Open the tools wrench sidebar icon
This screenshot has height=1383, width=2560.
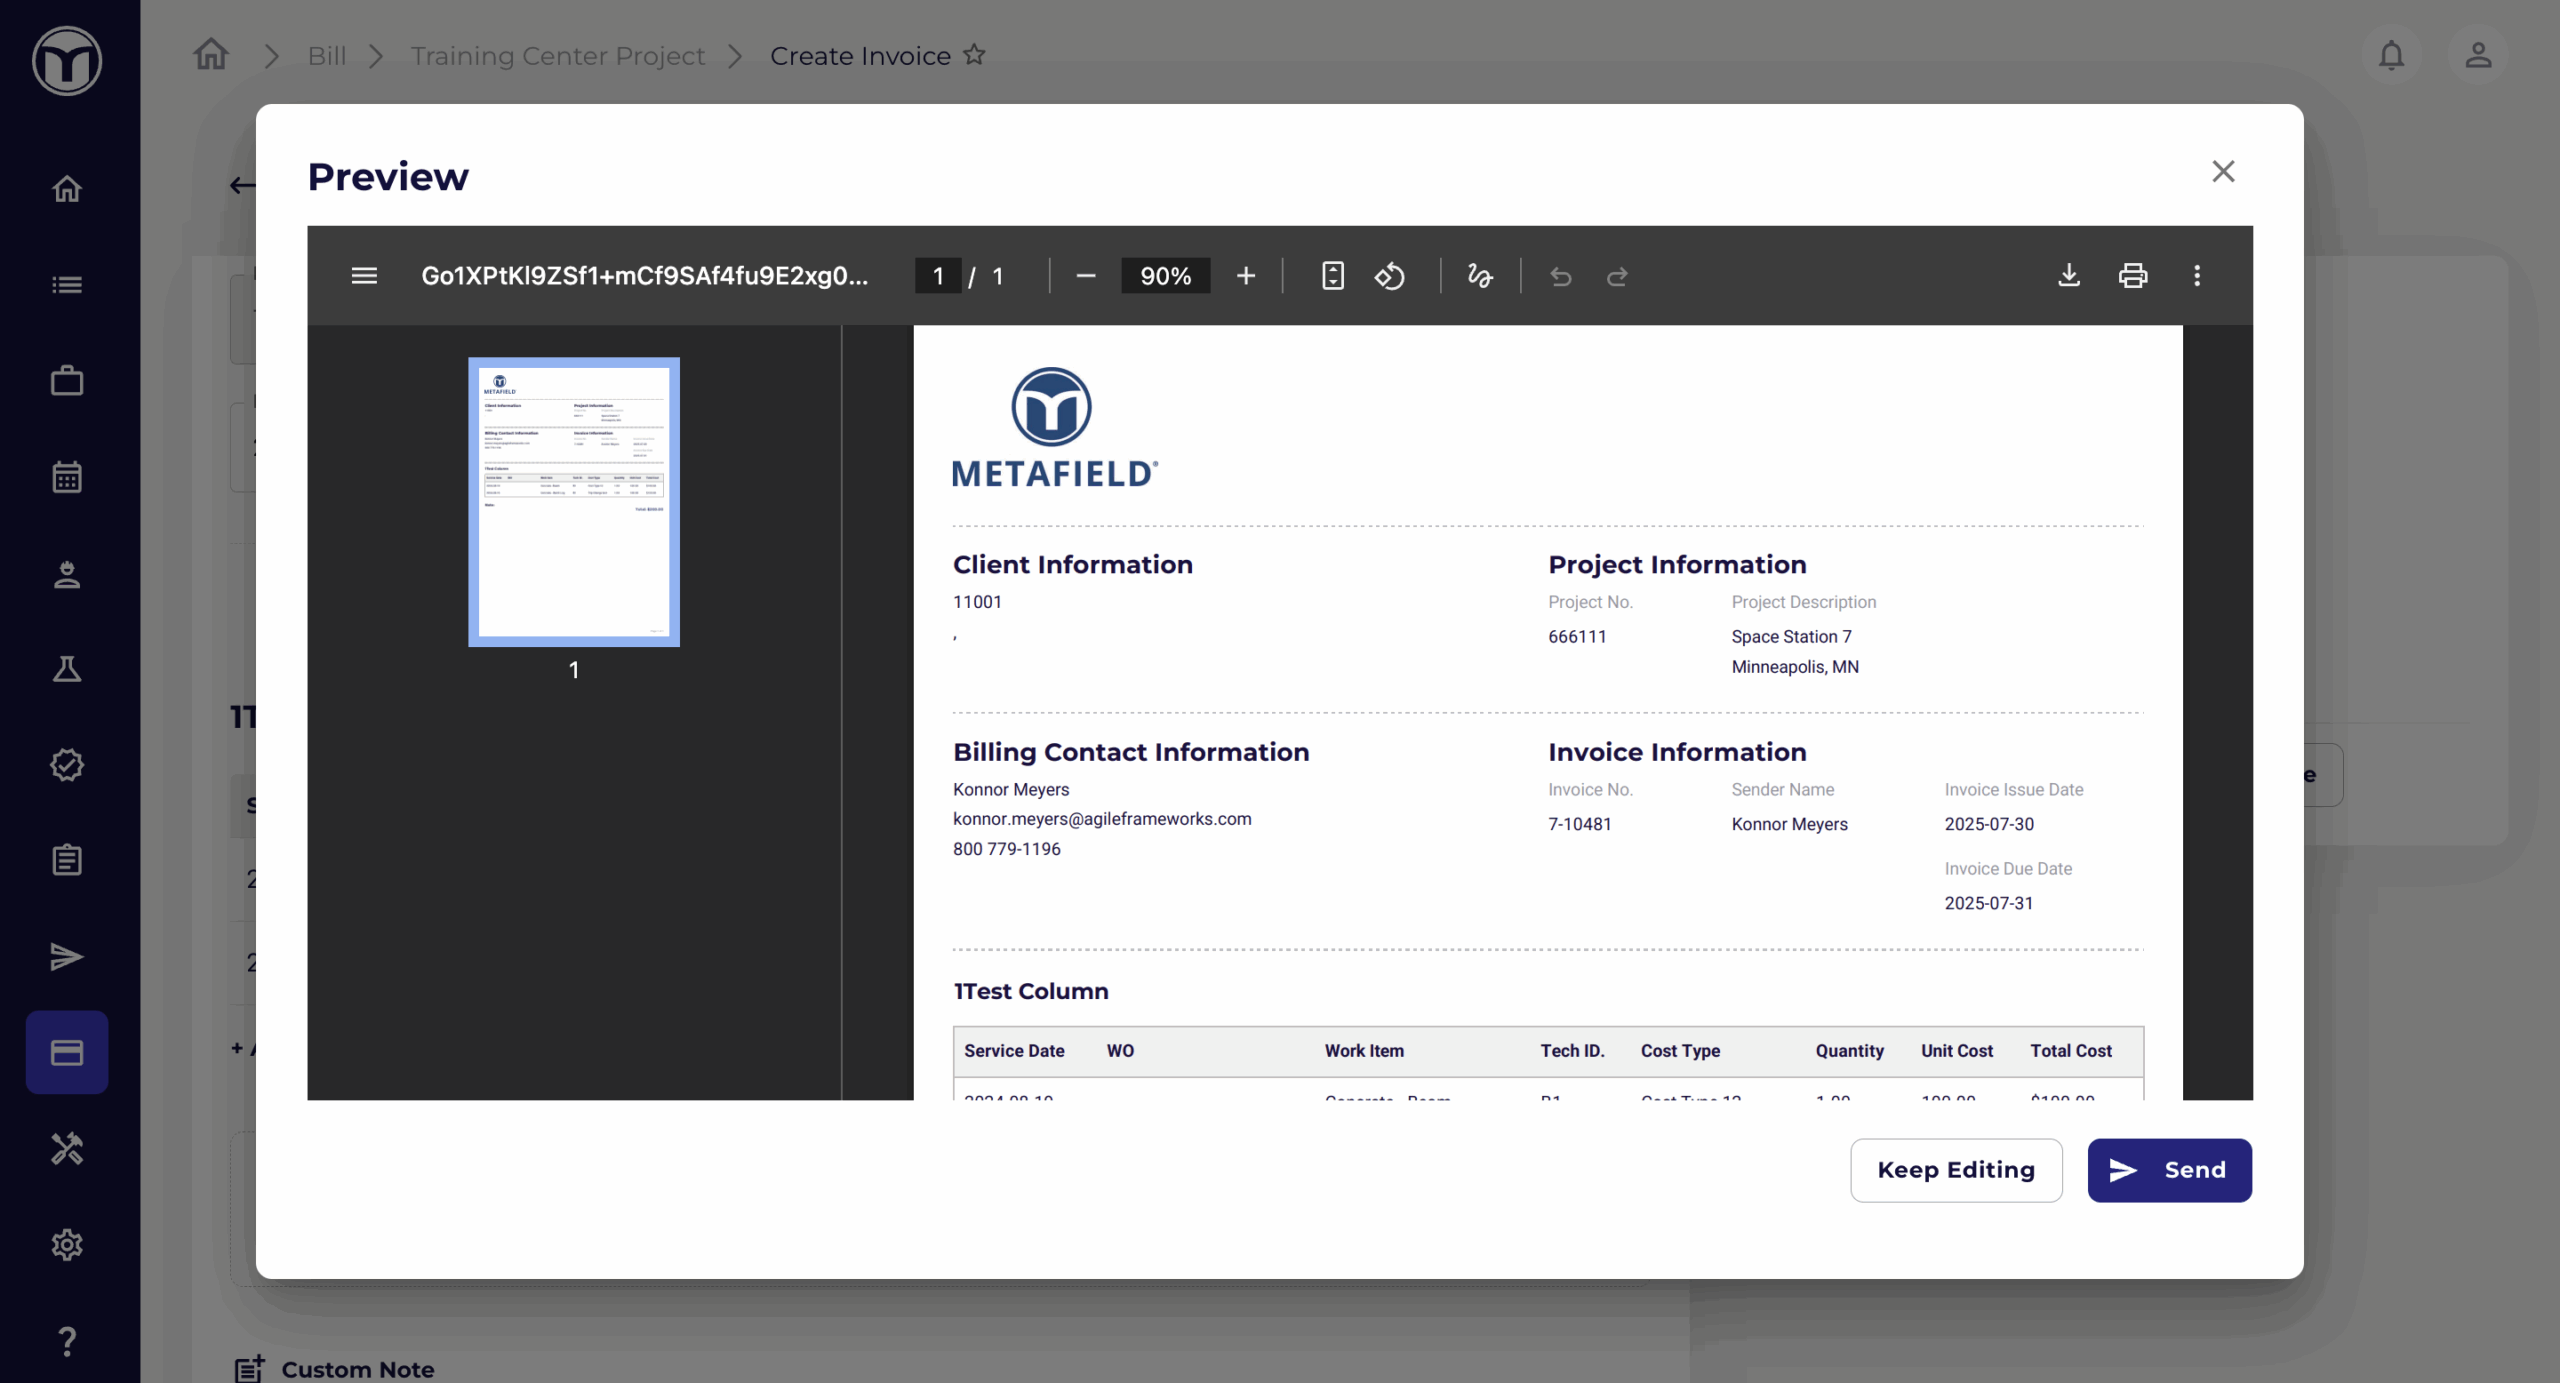click(x=67, y=1148)
